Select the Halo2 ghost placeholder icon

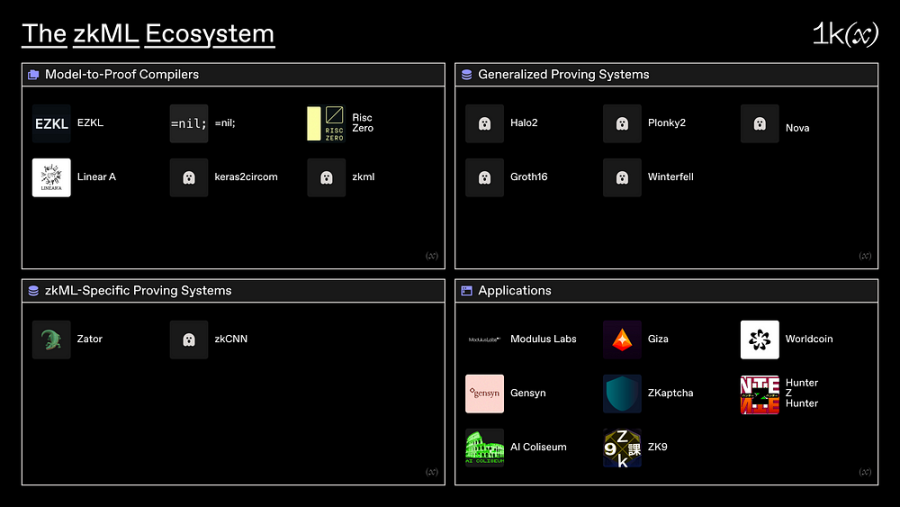click(485, 124)
